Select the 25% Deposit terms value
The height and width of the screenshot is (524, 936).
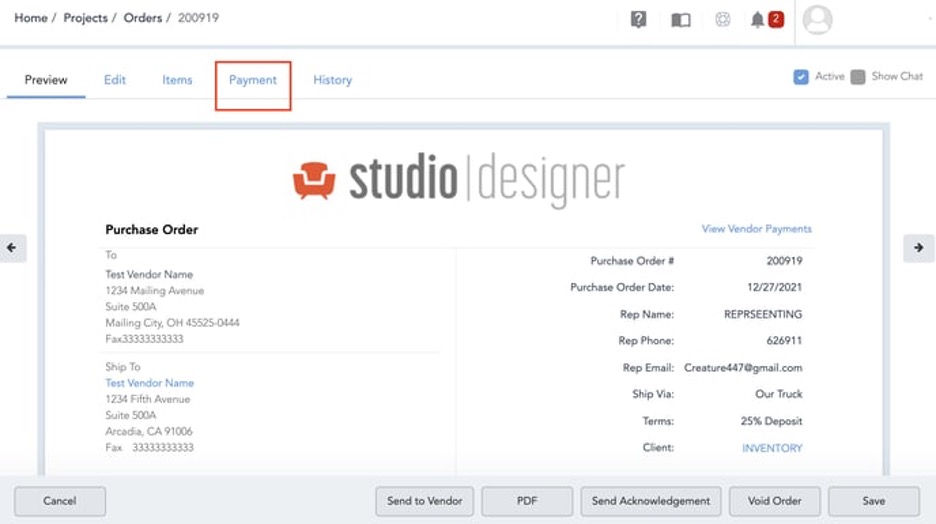pyautogui.click(x=771, y=421)
